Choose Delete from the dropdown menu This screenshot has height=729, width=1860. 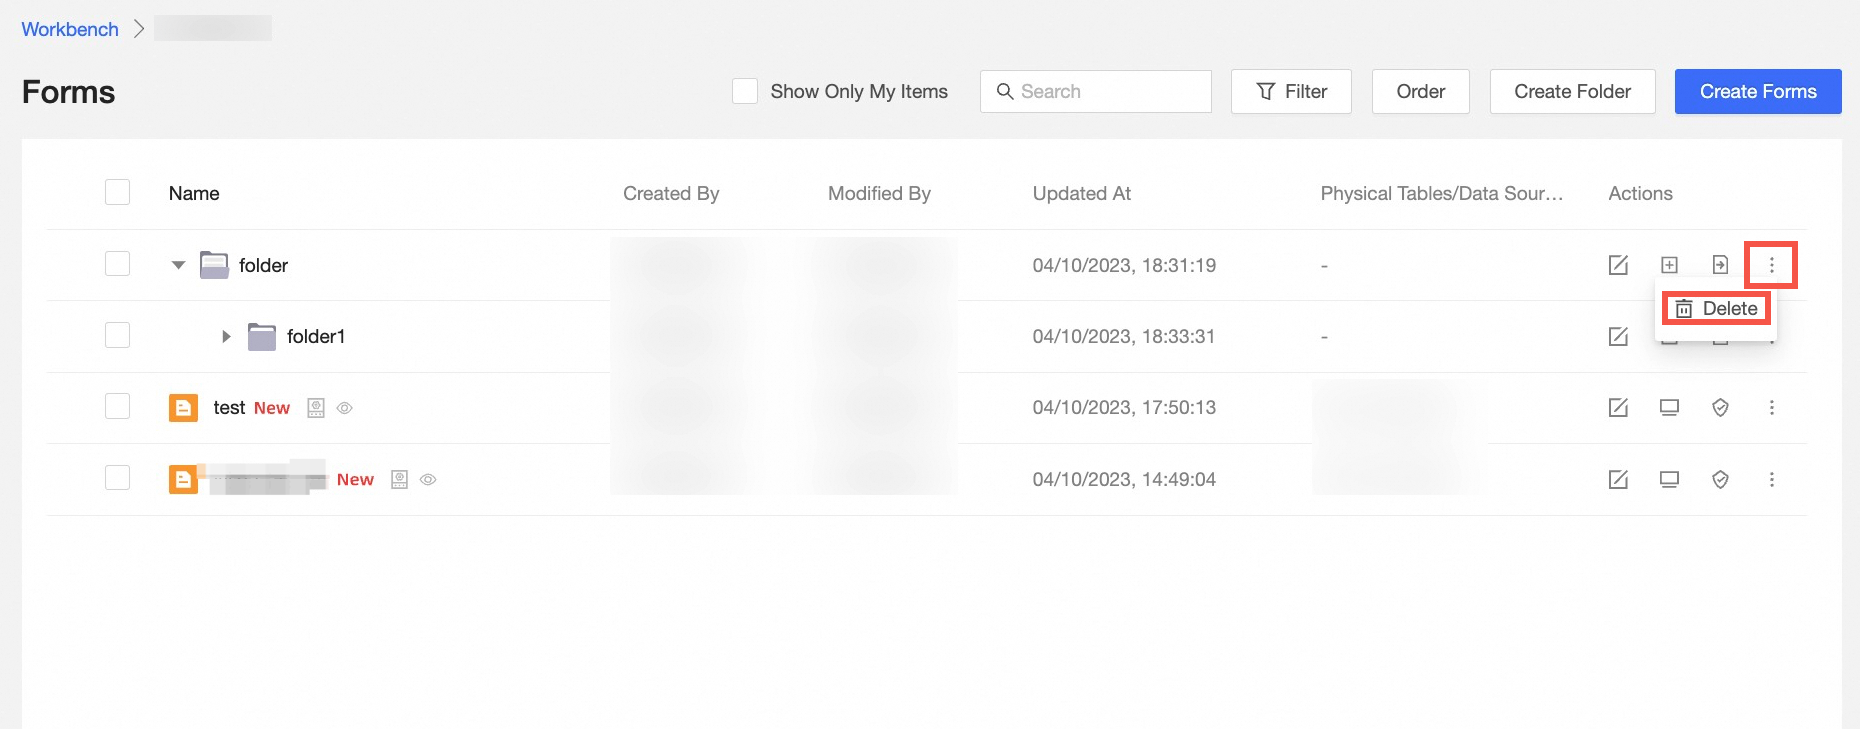click(x=1717, y=309)
